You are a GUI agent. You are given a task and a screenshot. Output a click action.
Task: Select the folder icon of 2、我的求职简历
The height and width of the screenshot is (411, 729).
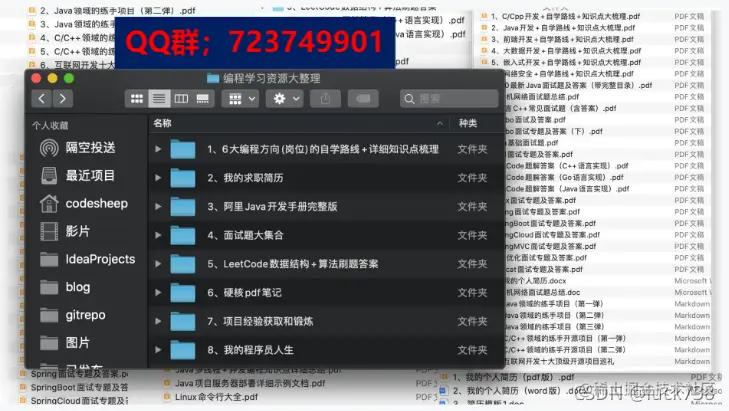(183, 178)
